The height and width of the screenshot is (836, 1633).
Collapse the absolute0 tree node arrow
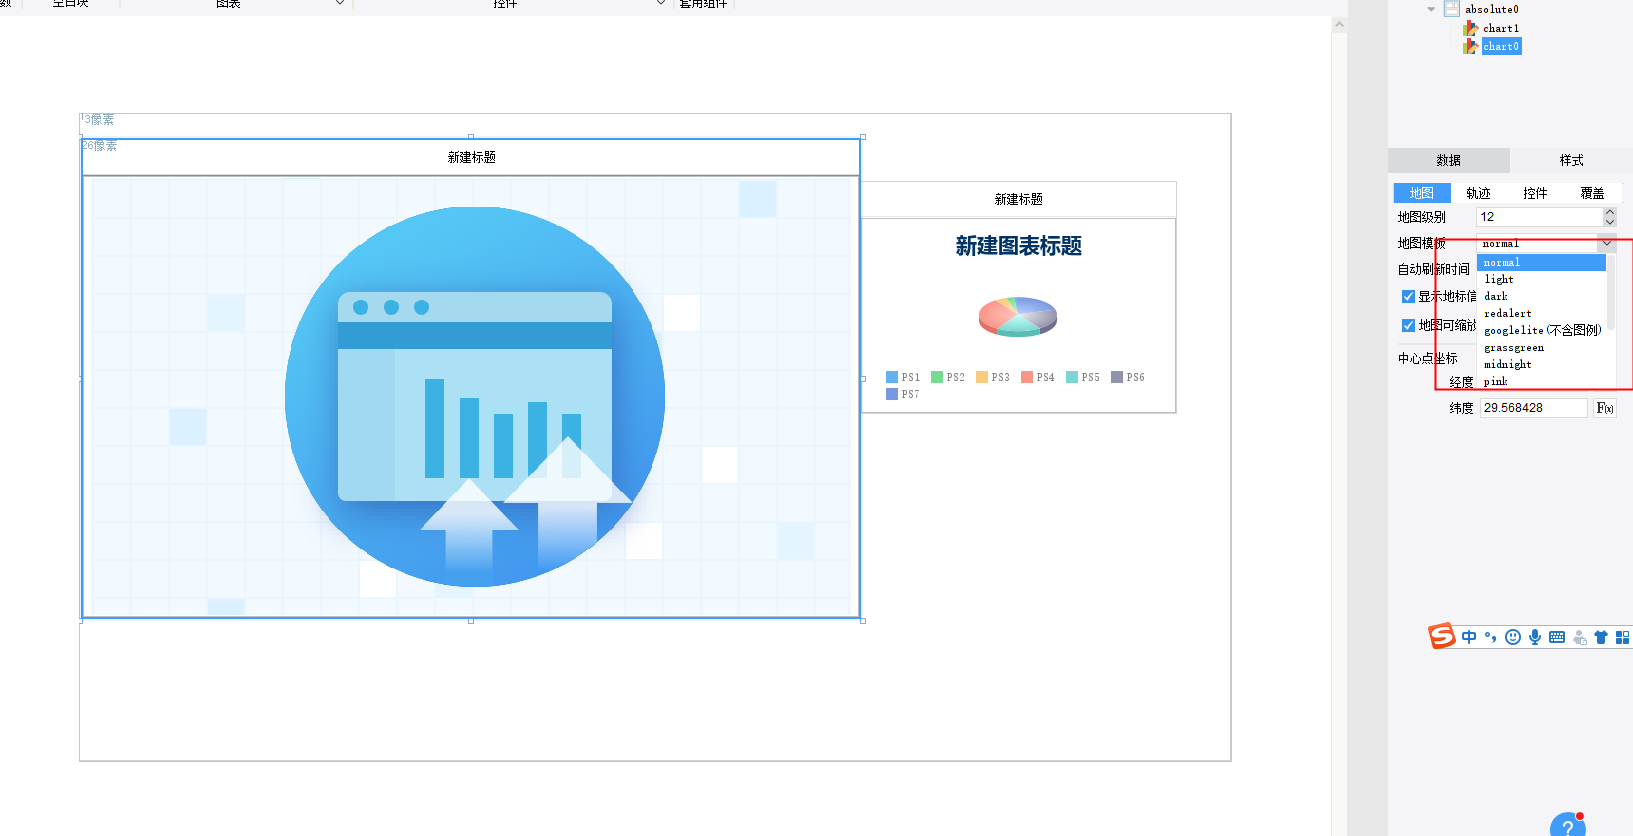1431,9
